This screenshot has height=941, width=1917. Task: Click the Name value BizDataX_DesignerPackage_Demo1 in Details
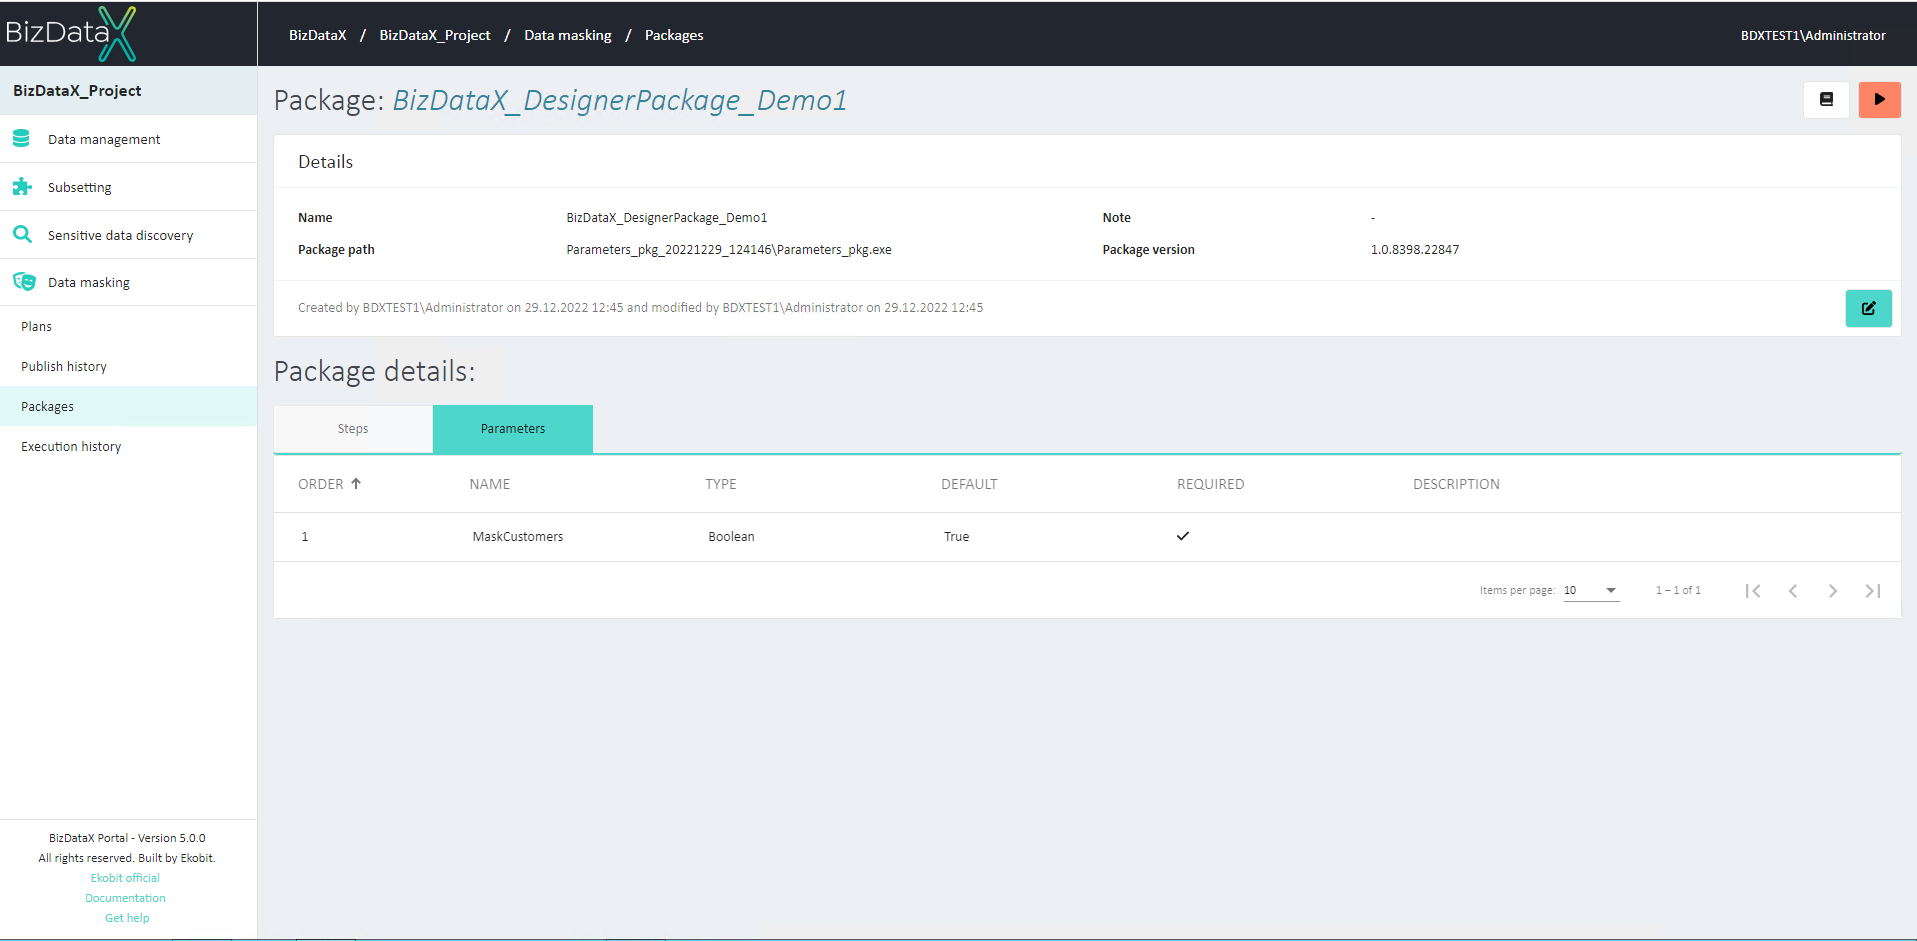point(667,218)
